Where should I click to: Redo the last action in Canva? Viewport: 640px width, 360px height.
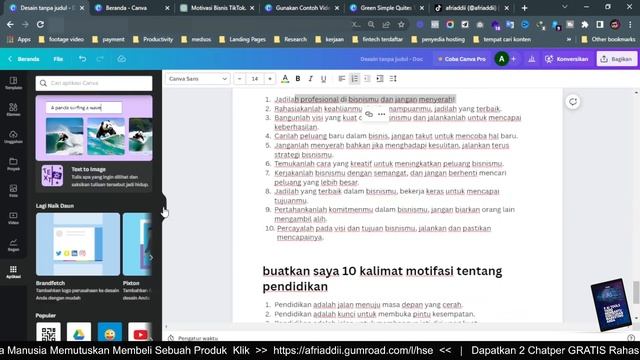coord(100,59)
